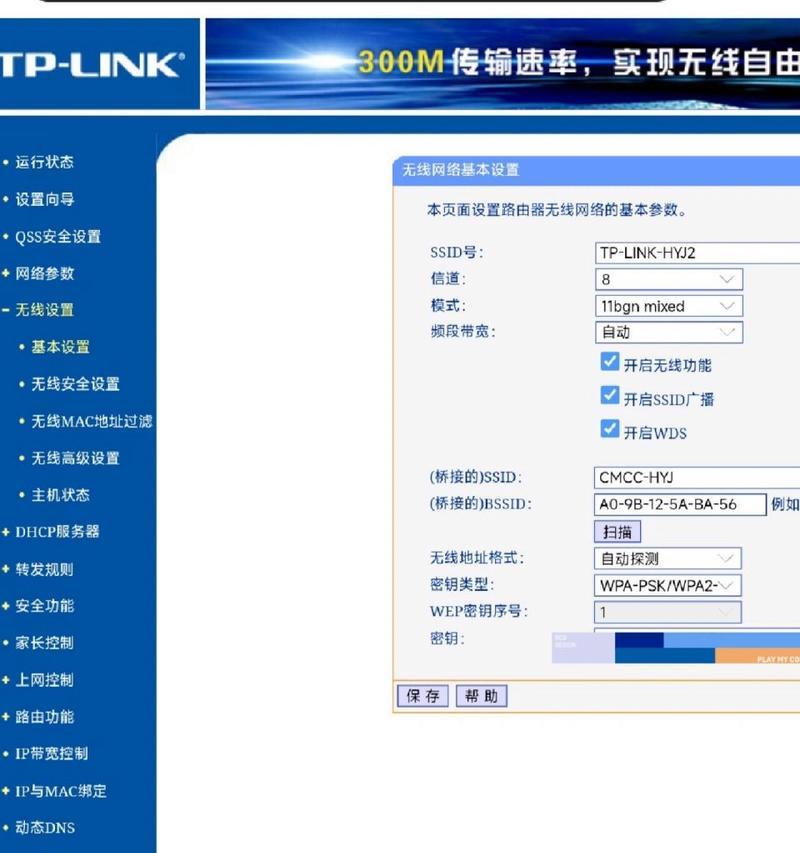Open the 无线地址格式 dropdown

coord(667,559)
